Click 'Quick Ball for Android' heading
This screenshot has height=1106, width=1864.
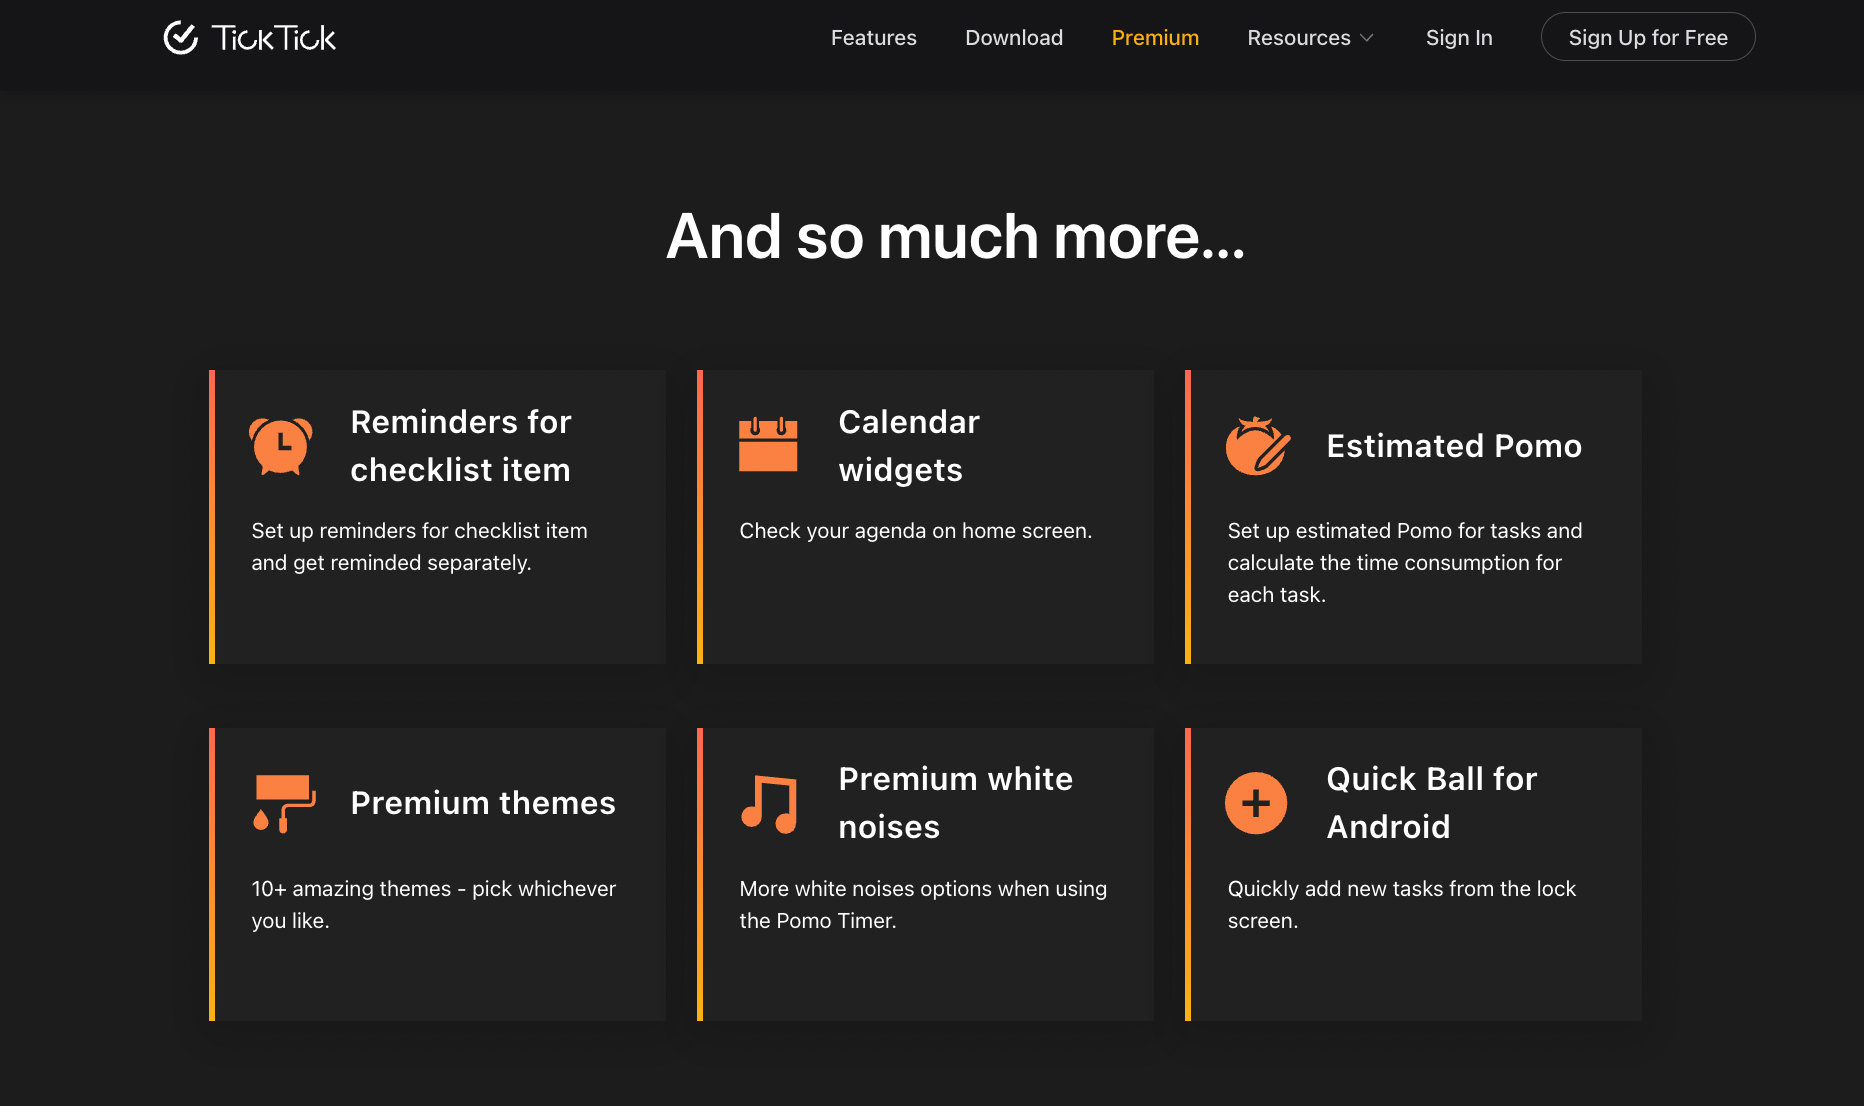(1432, 803)
